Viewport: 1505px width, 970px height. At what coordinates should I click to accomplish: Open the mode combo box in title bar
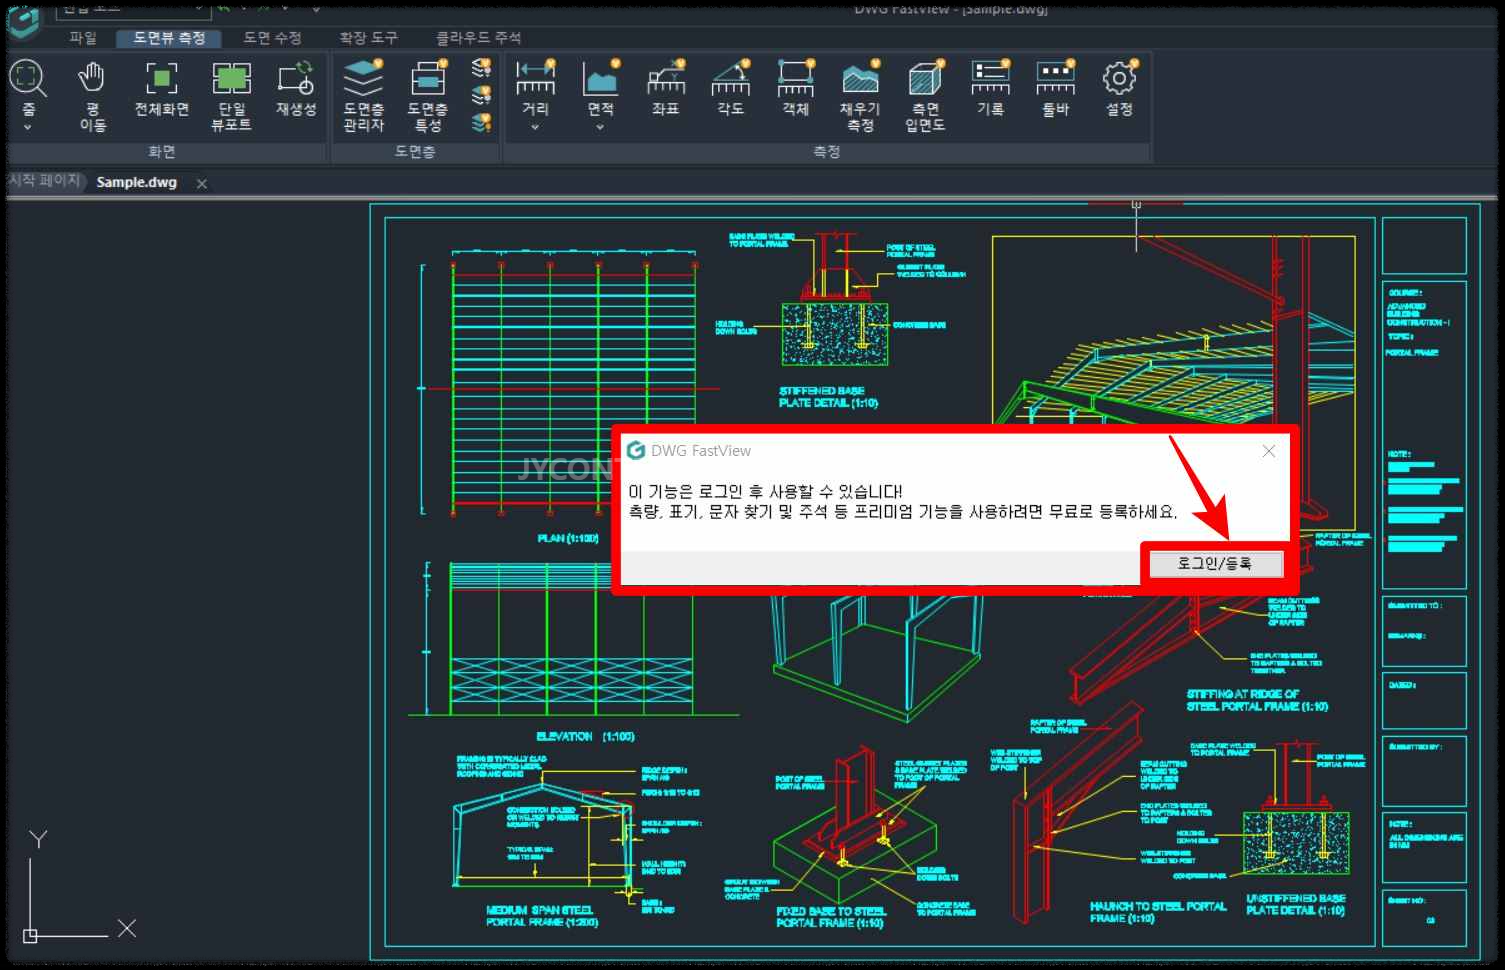132,9
